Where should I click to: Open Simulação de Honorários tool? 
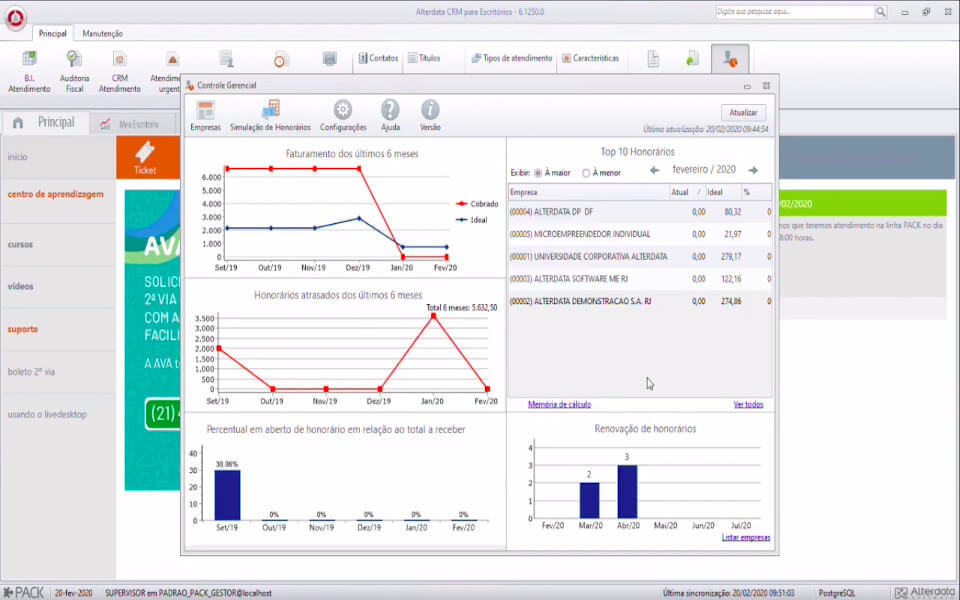click(270, 116)
